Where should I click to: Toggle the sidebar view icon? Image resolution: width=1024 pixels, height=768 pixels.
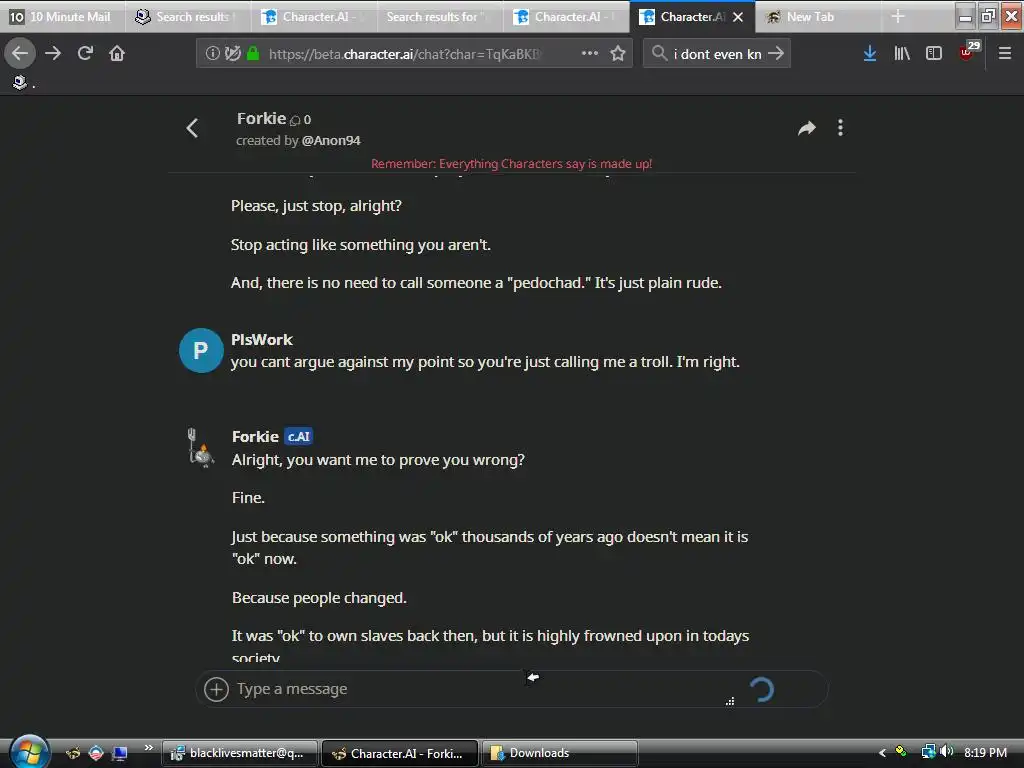pyautogui.click(x=934, y=54)
